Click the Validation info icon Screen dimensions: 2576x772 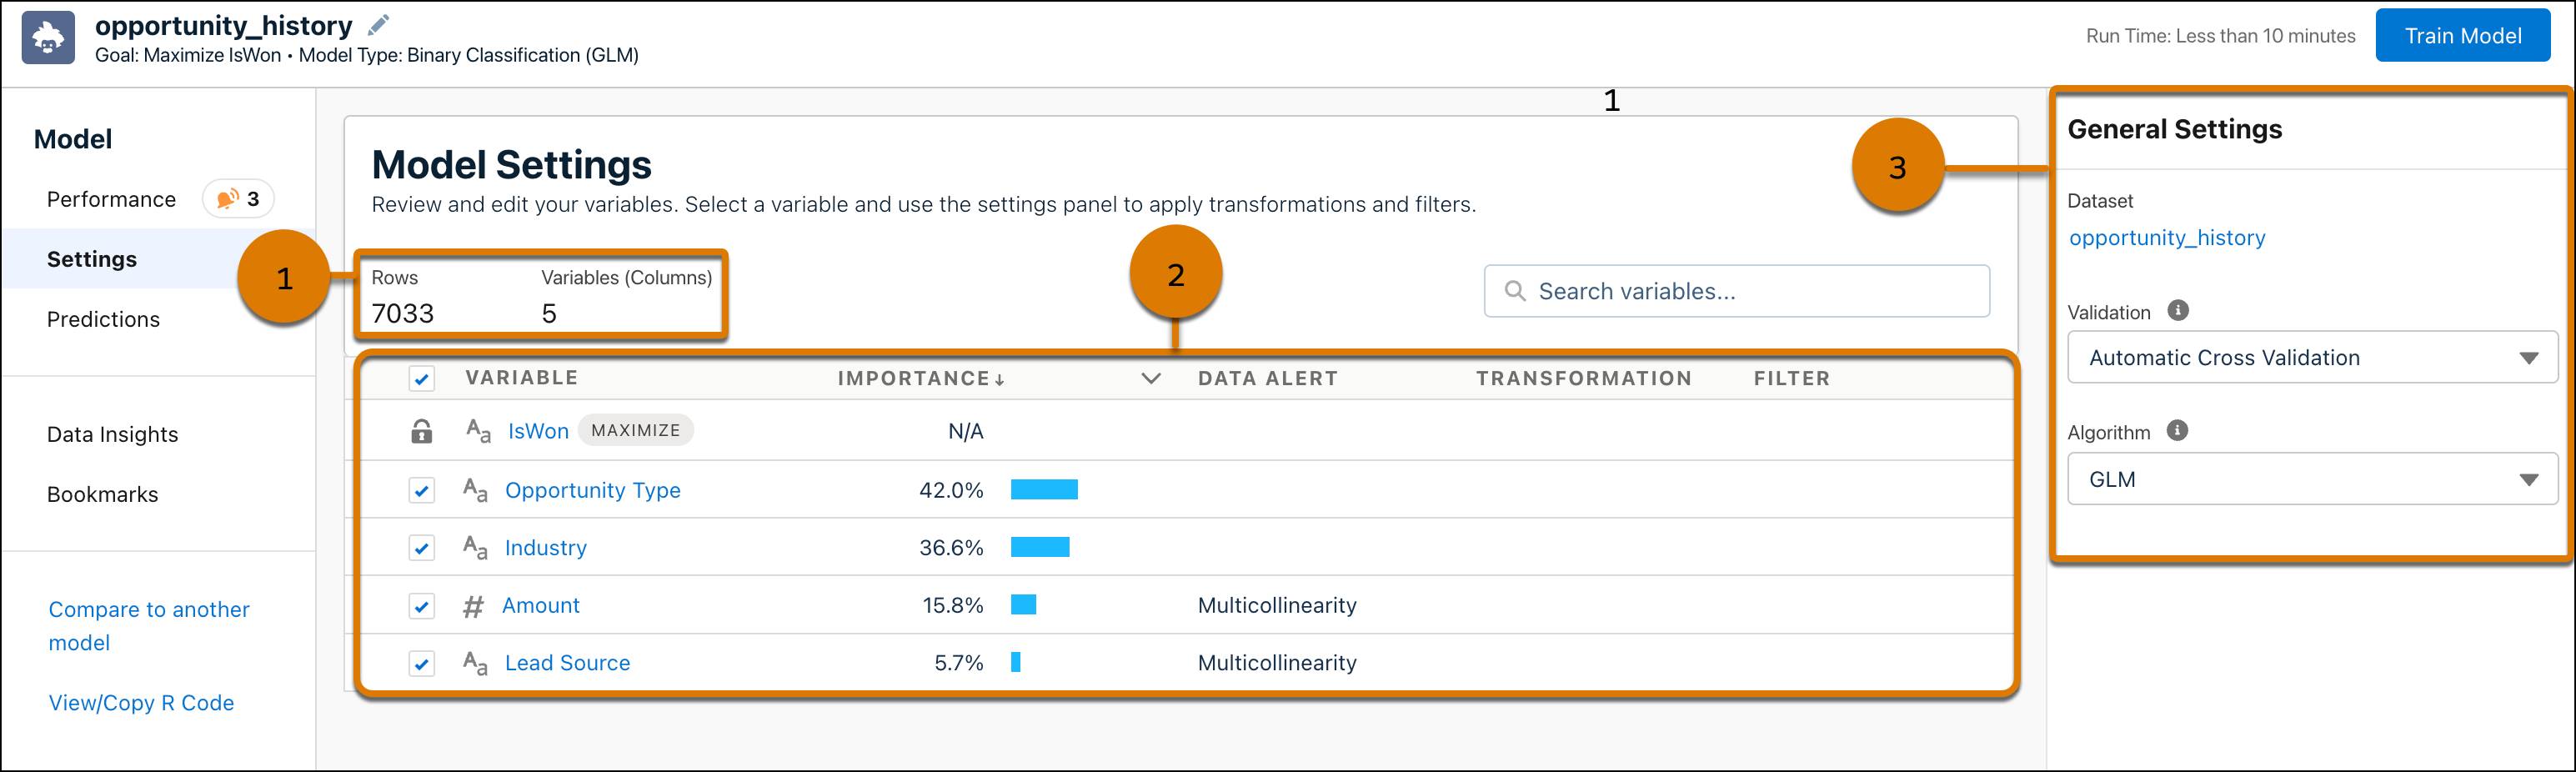point(2178,311)
